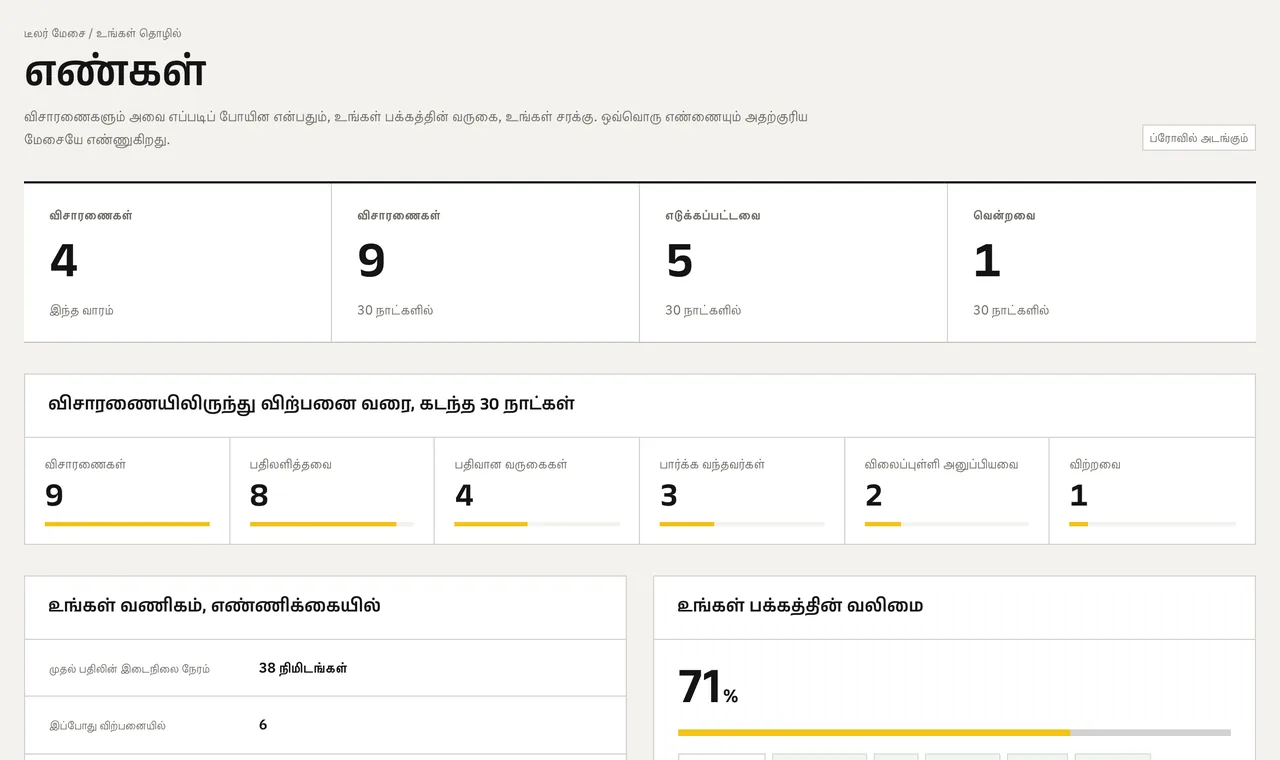Click the இப்போது விற்பனையில் row label
1280x760 pixels.
tap(108, 726)
